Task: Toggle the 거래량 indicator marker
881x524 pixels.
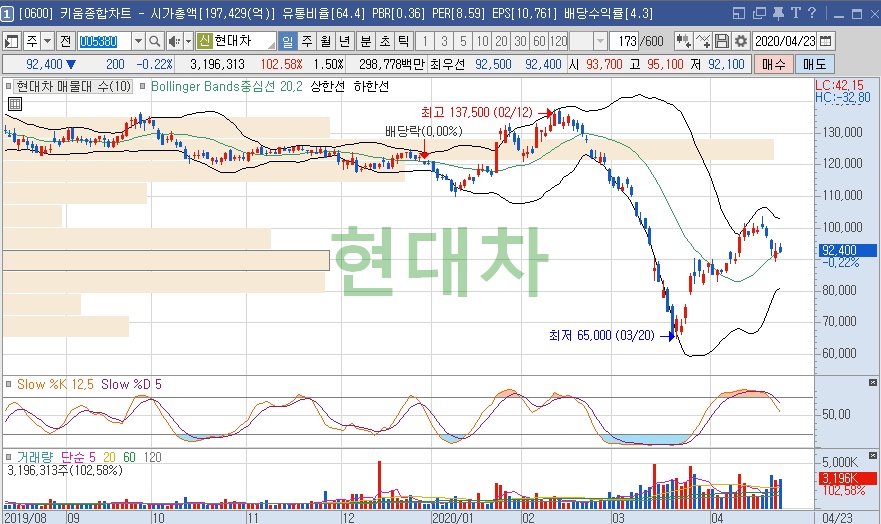Action: (8, 457)
